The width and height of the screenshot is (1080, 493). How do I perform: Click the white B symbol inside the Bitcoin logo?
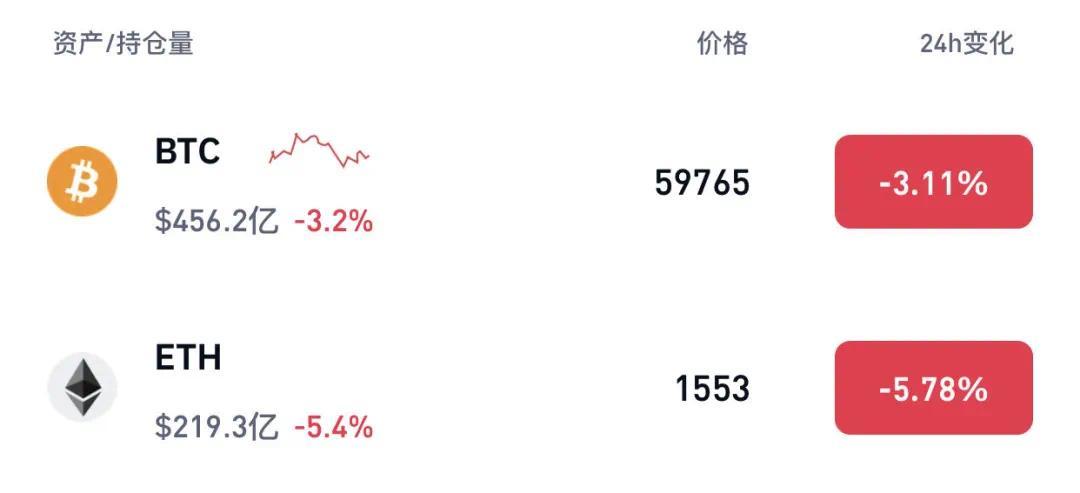(x=82, y=182)
